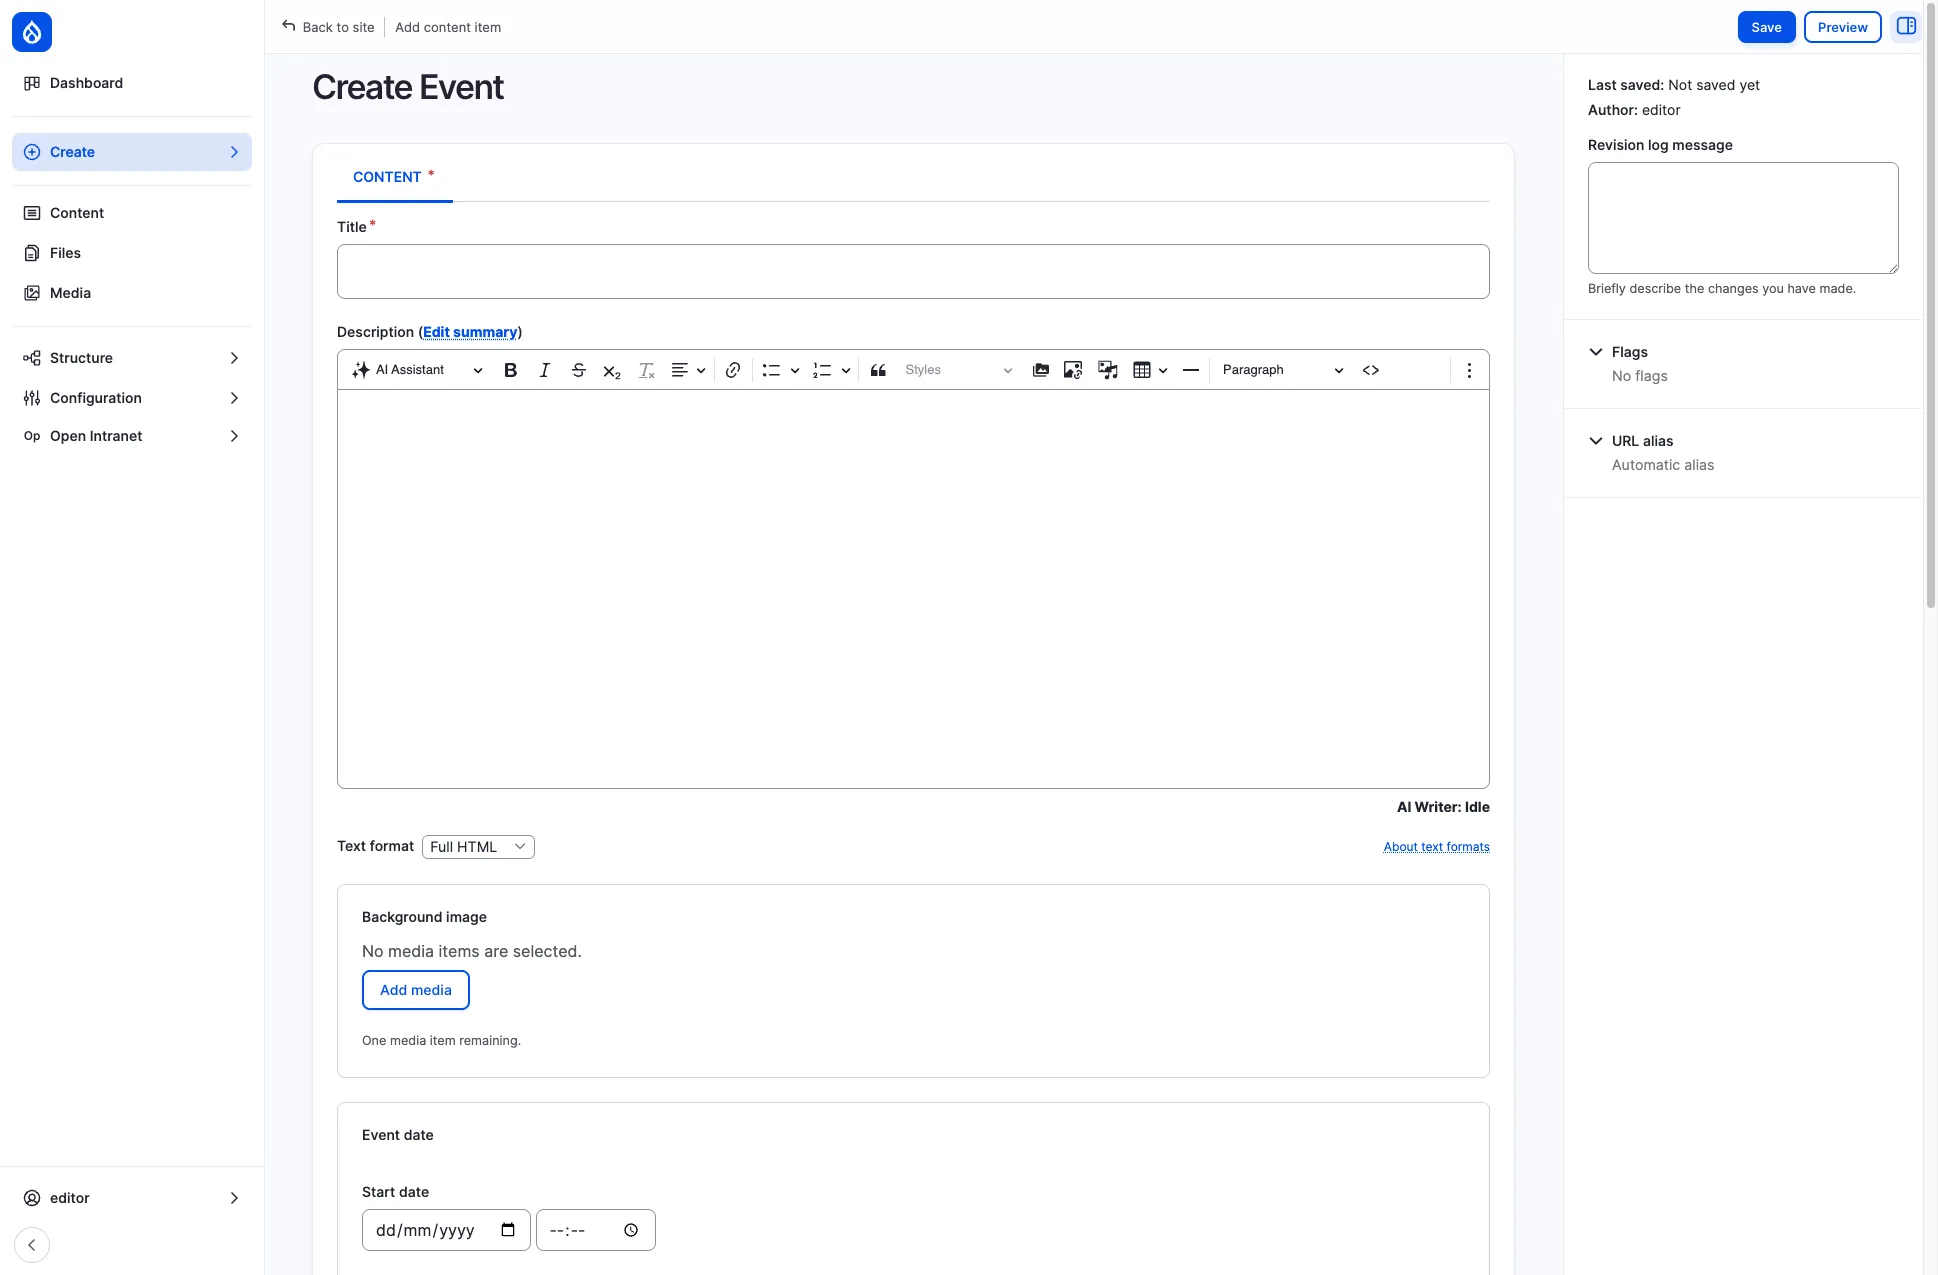Insert a table via the grid icon
The height and width of the screenshot is (1275, 1938).
point(1142,370)
